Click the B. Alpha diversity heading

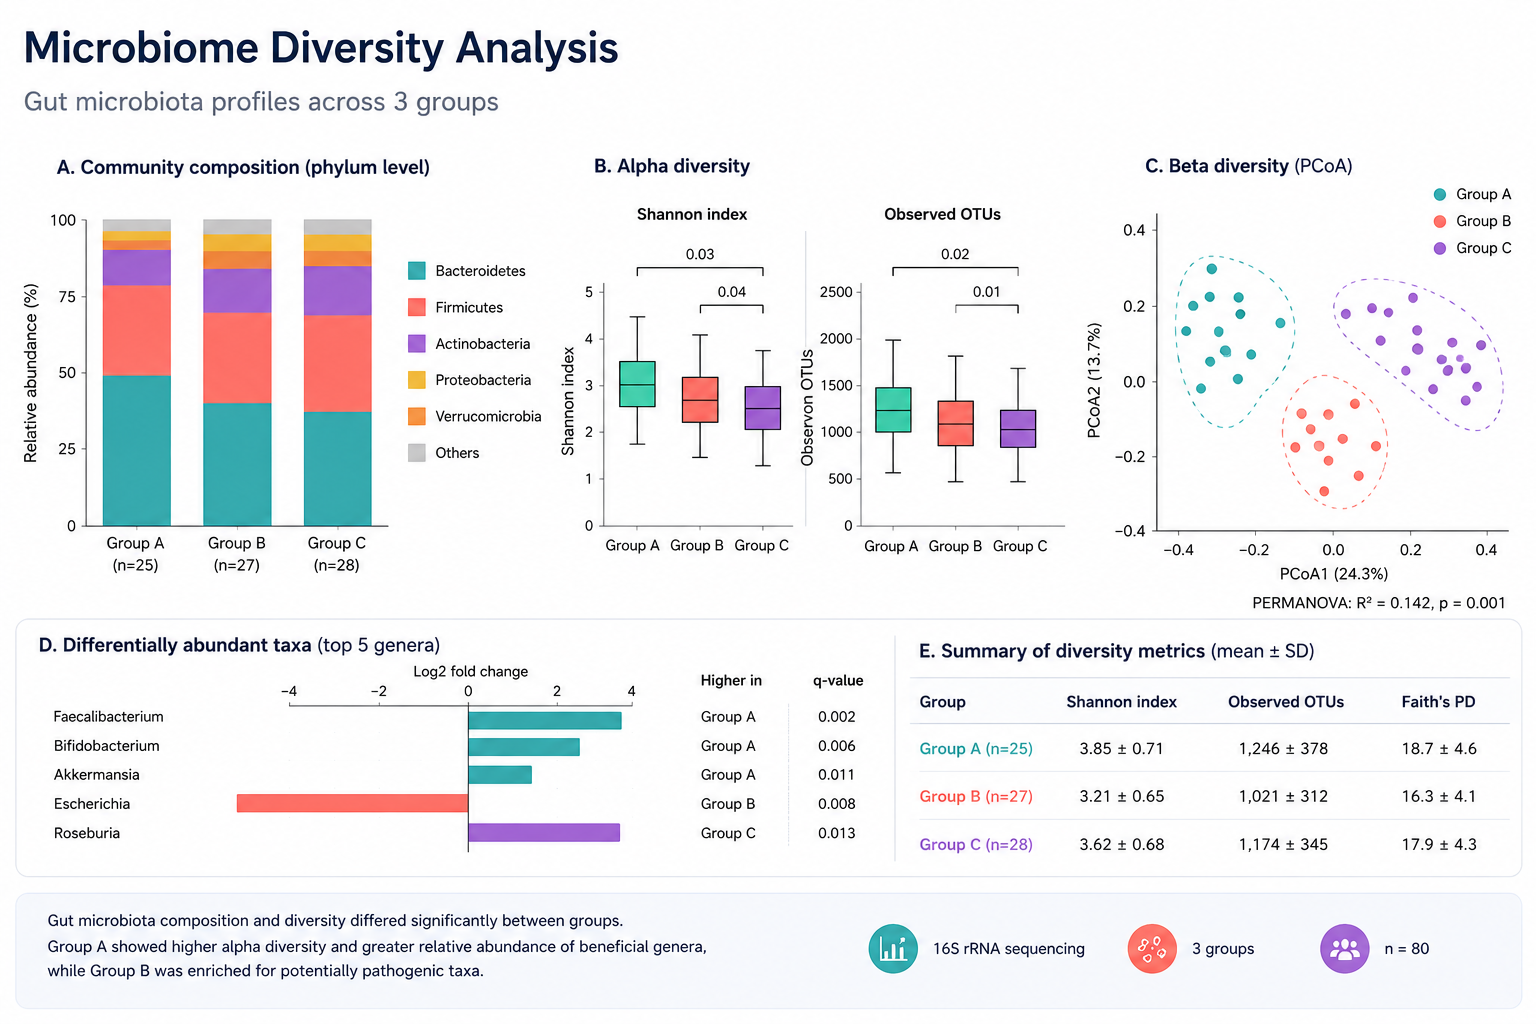point(672,166)
